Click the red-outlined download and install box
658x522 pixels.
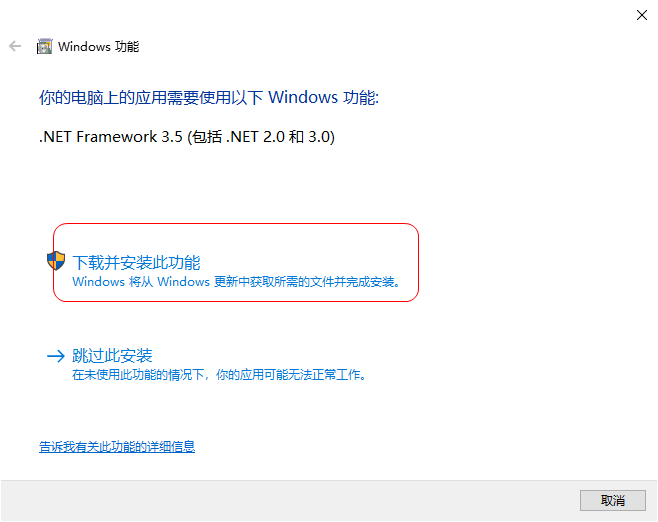[x=236, y=262]
